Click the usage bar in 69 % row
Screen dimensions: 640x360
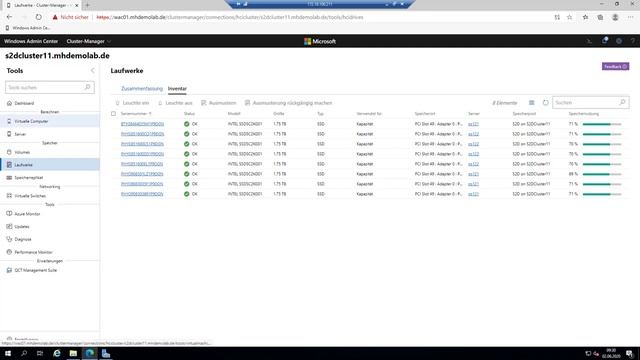602,174
